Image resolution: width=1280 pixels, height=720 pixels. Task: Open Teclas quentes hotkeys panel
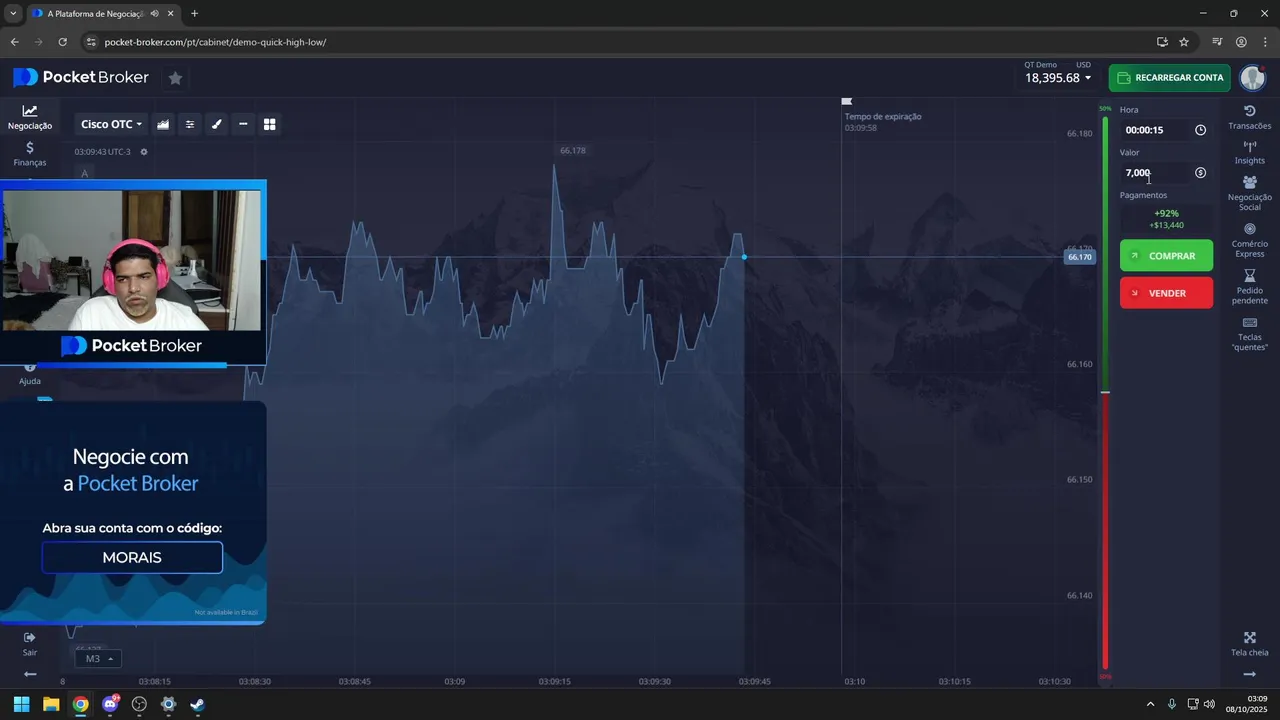(x=1249, y=334)
